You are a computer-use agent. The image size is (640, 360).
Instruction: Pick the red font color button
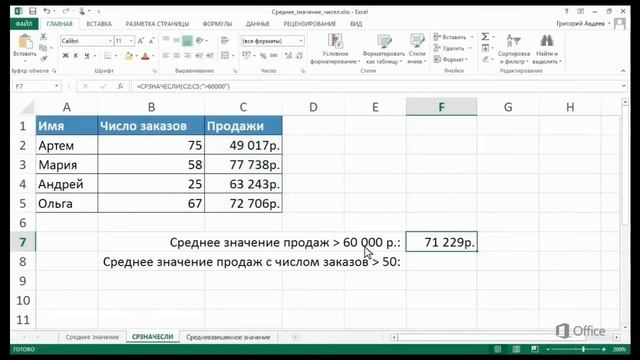(x=145, y=56)
